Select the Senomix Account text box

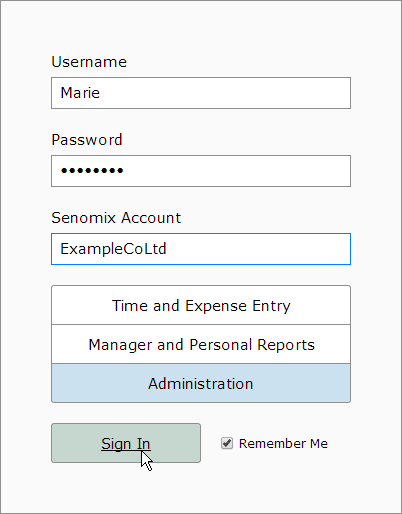(201, 249)
